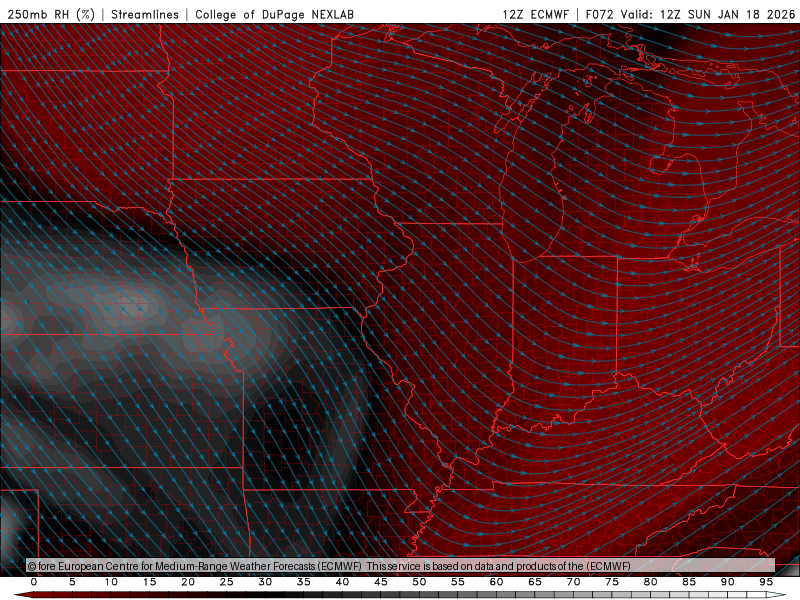The width and height of the screenshot is (800, 600).
Task: Click "College of DuPage NEXLAB" header text
Action: (x=274, y=14)
